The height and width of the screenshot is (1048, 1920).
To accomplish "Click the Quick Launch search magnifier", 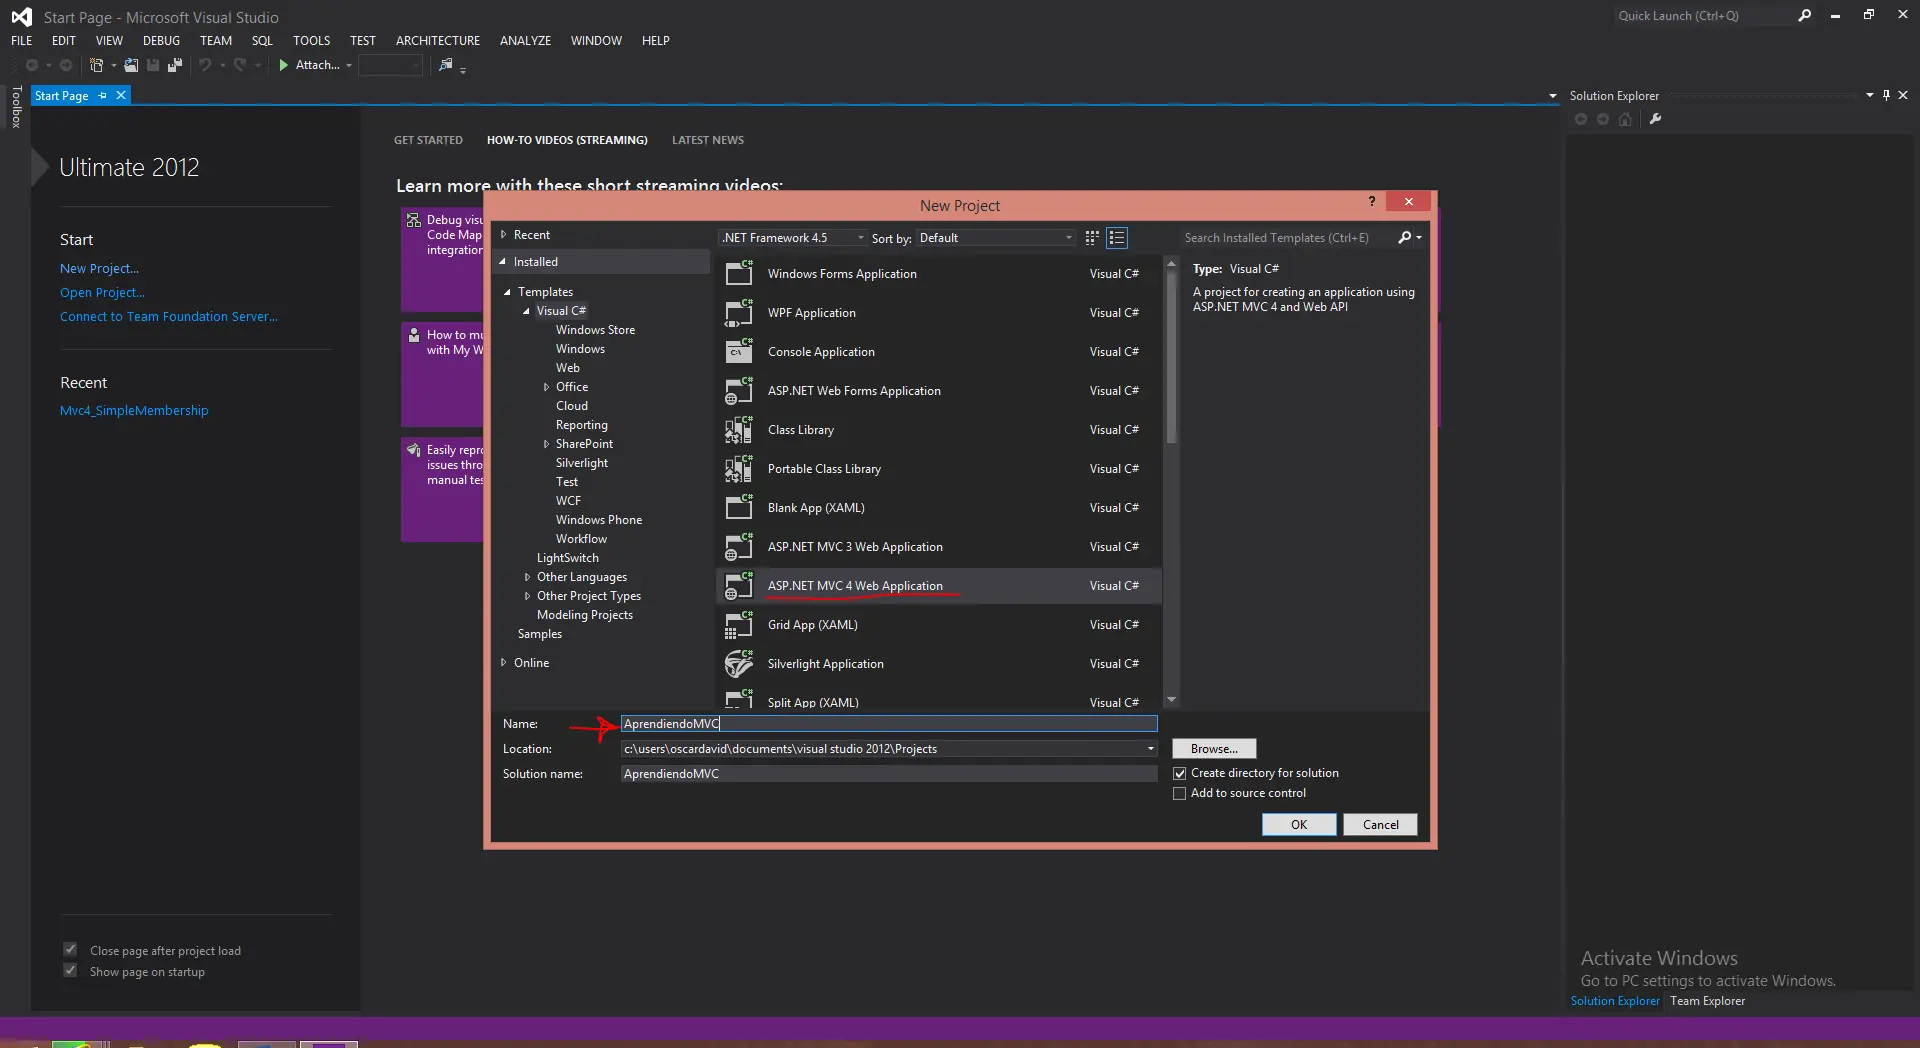I will pyautogui.click(x=1804, y=16).
